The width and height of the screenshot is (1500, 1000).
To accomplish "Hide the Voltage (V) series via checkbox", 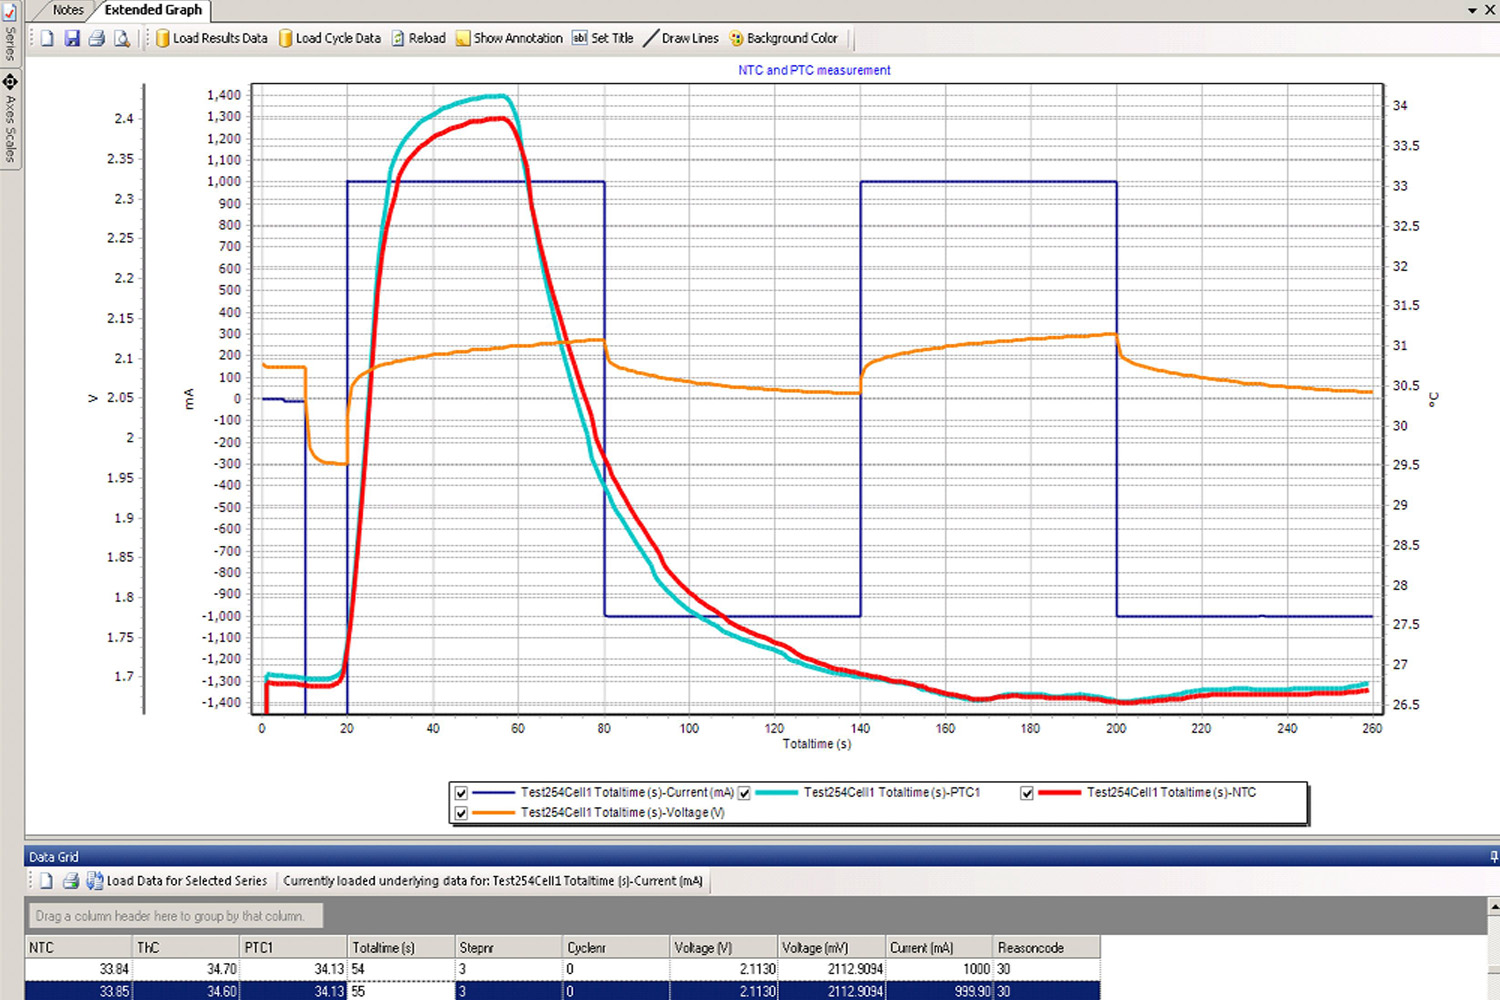I will pos(461,813).
